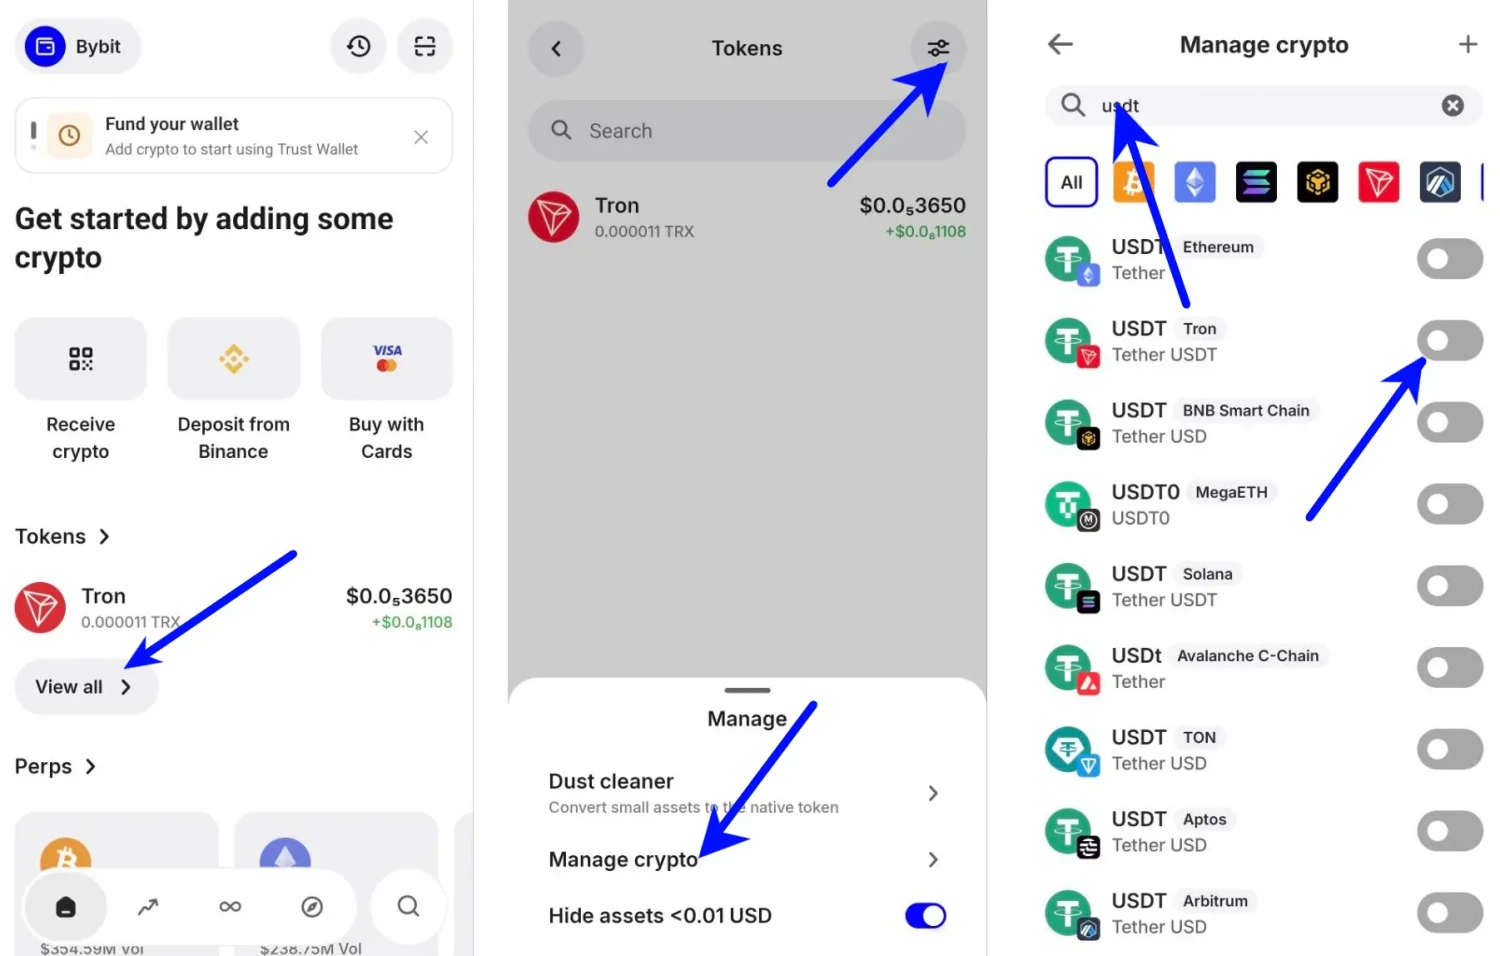The width and height of the screenshot is (1500, 956).
Task: Go back from Manage crypto screen
Action: (x=1060, y=44)
